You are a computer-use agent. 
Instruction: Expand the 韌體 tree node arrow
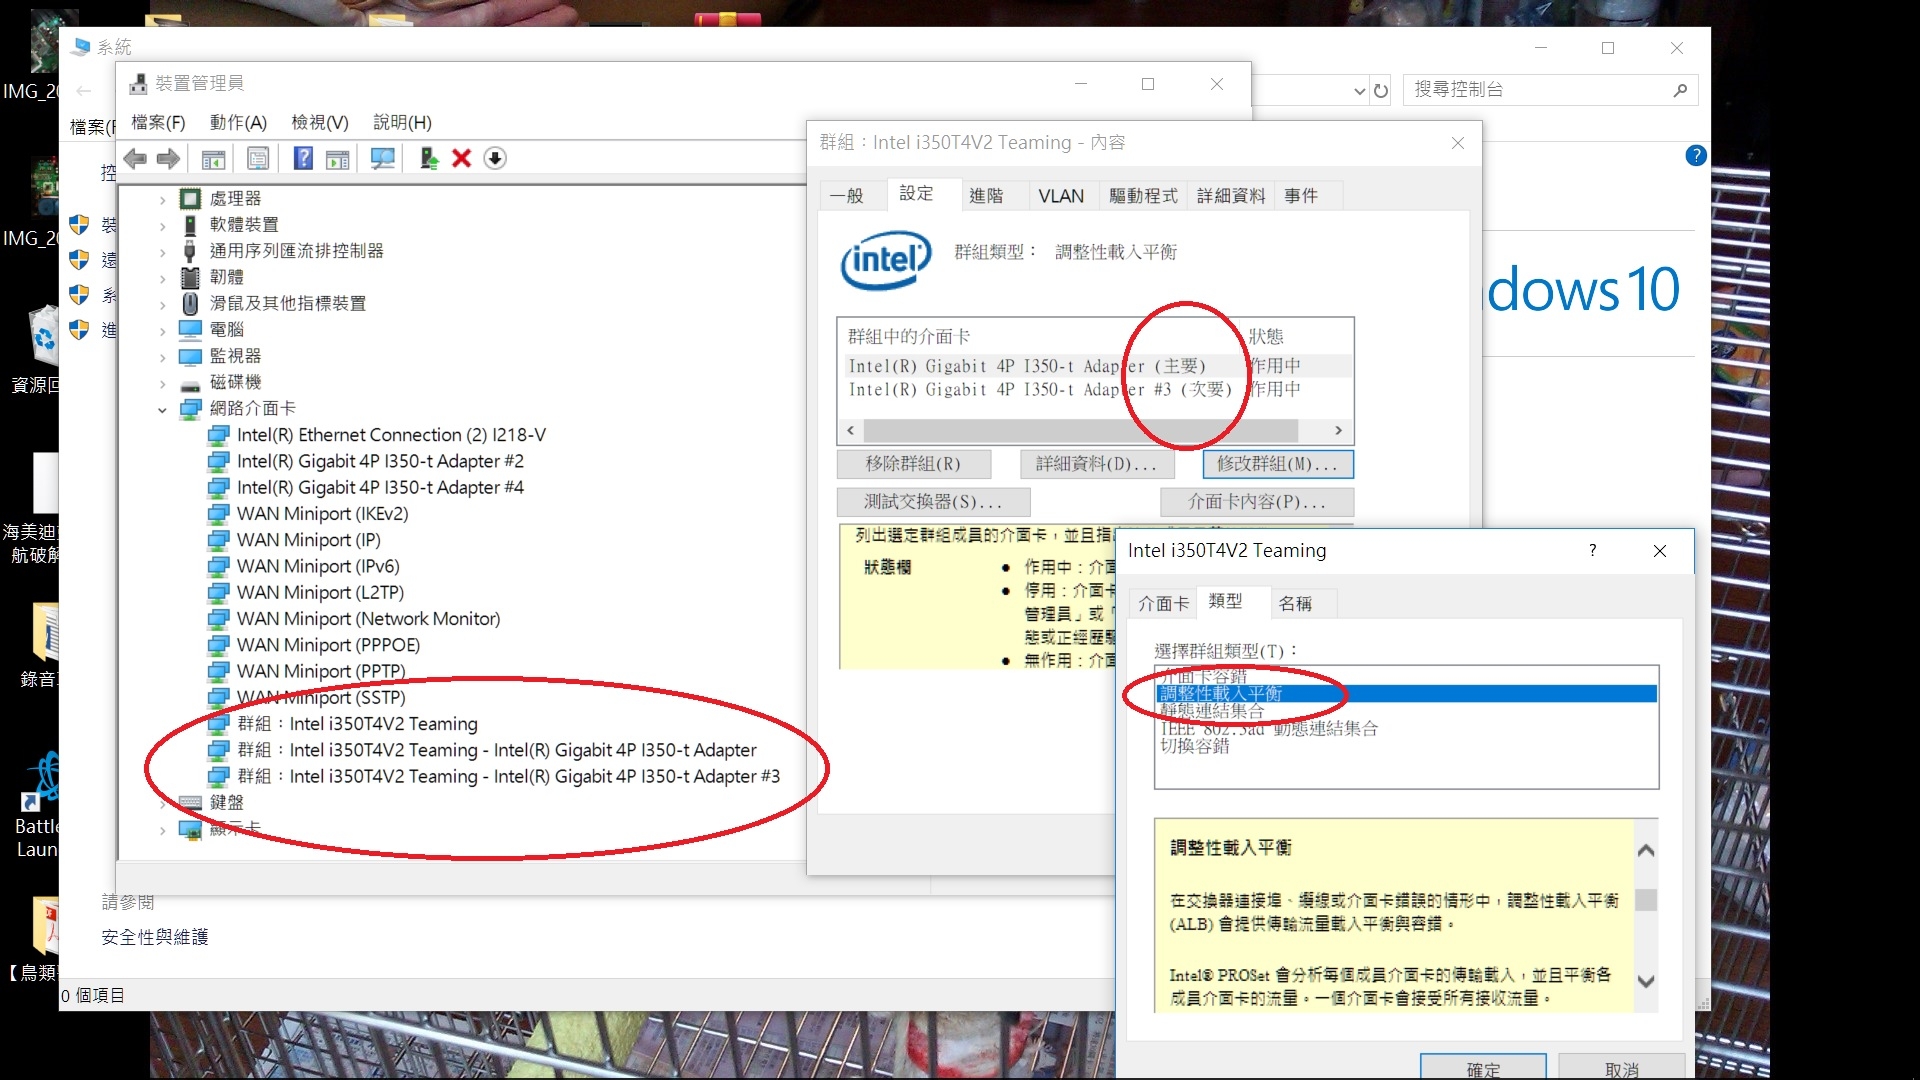(x=163, y=278)
